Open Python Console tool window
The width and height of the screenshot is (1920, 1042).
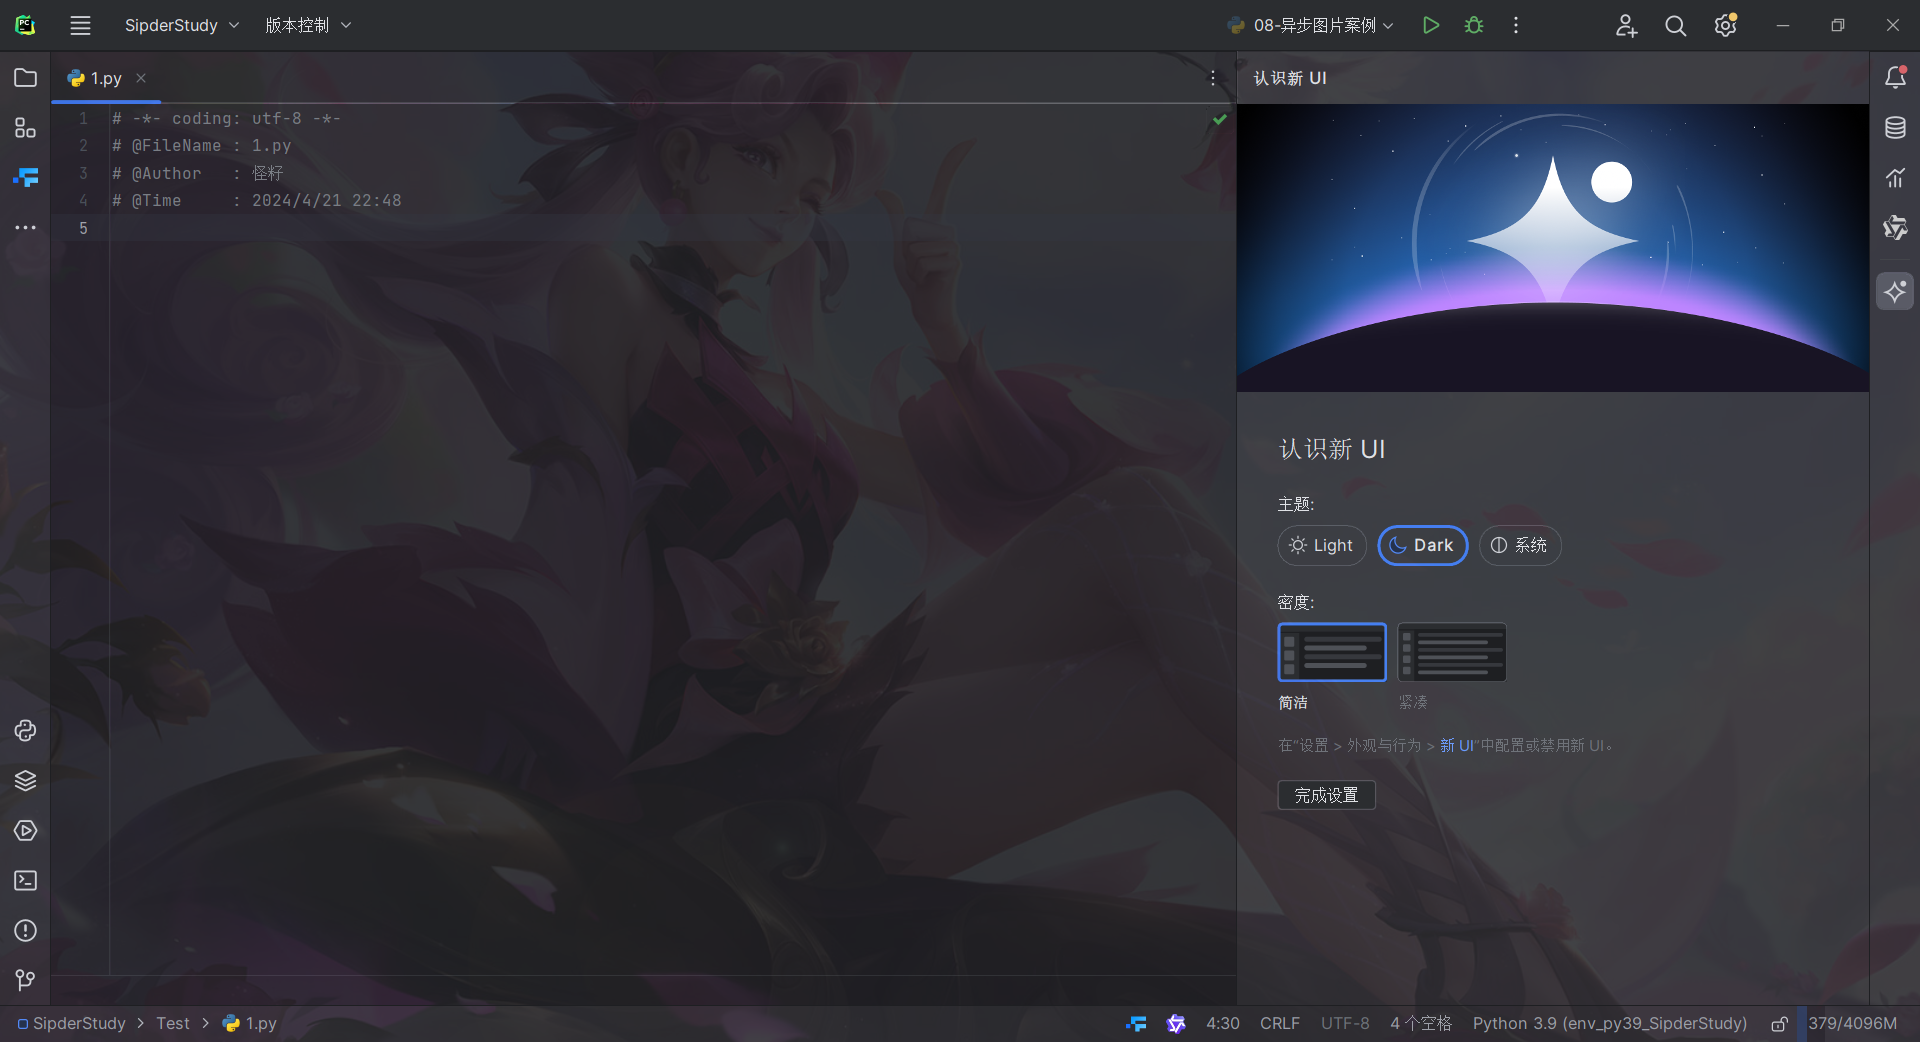coord(25,731)
